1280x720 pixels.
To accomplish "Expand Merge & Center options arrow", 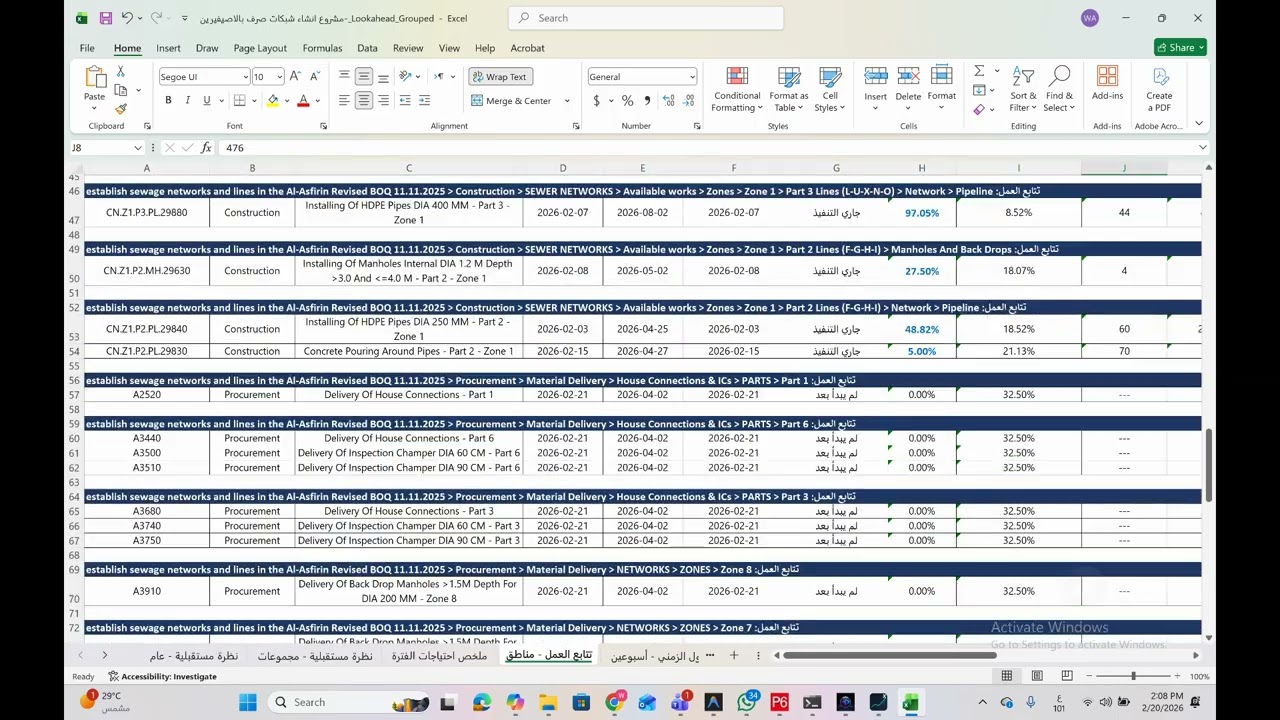I will [x=567, y=101].
